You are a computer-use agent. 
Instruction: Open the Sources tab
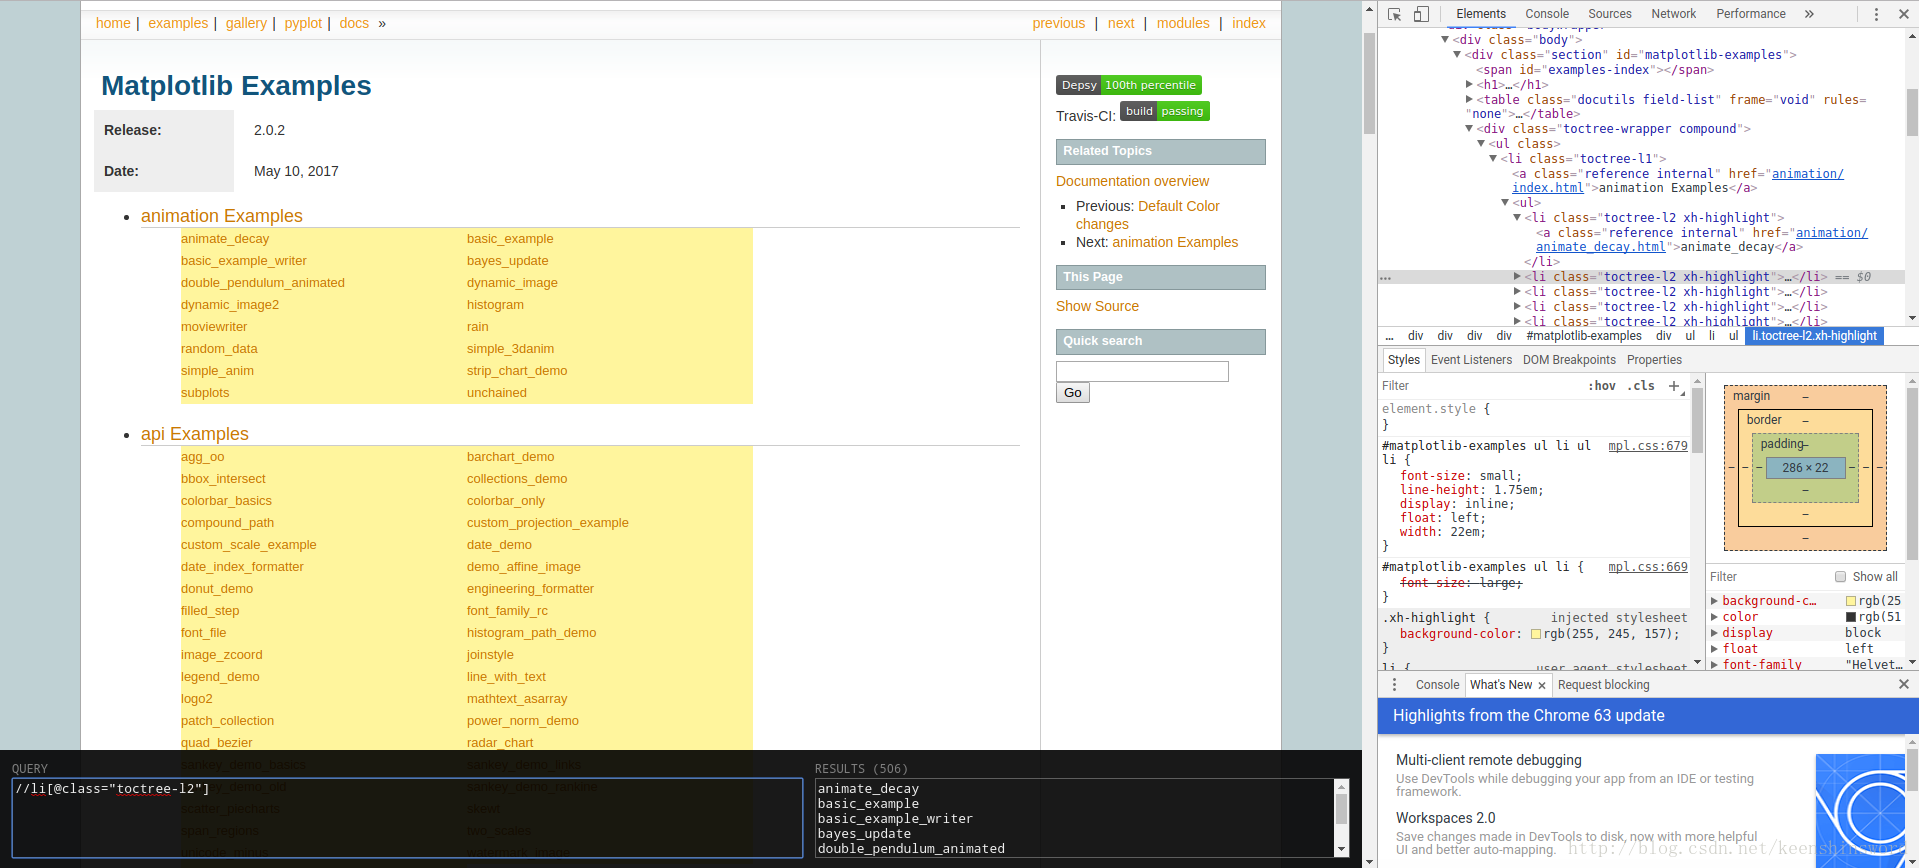pos(1610,14)
